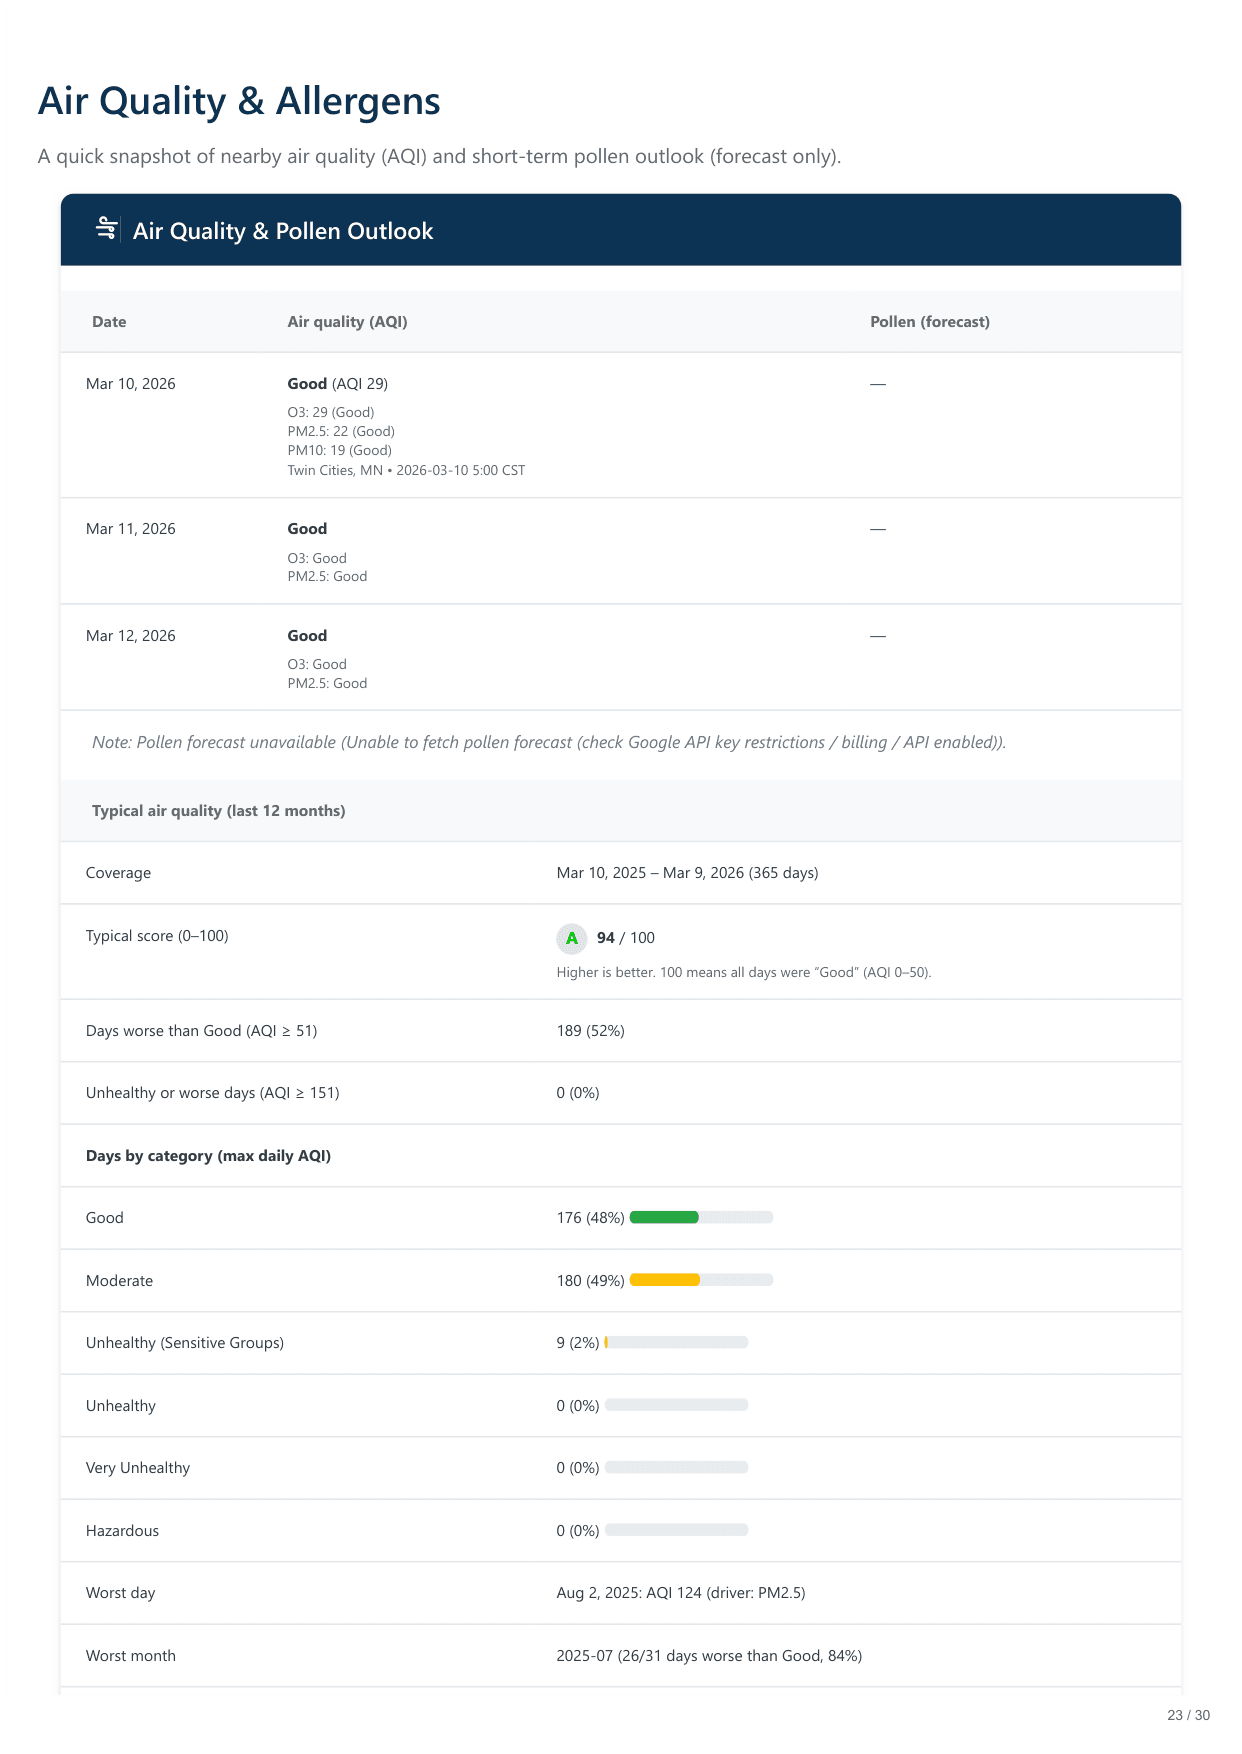This screenshot has width=1242, height=1754.
Task: Click the Unhealthy (Sensitive Groups) progress bar
Action: [676, 1342]
